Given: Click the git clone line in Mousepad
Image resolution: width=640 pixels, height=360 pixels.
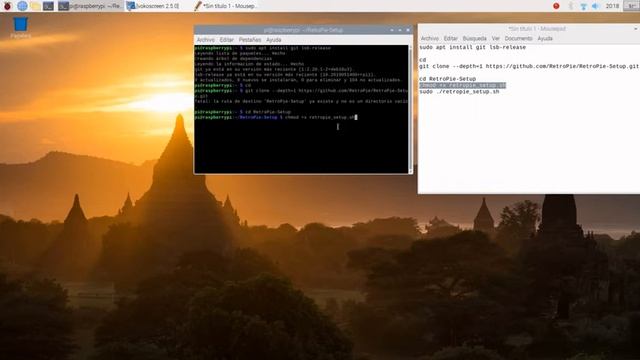Looking at the screenshot, I should [x=529, y=66].
